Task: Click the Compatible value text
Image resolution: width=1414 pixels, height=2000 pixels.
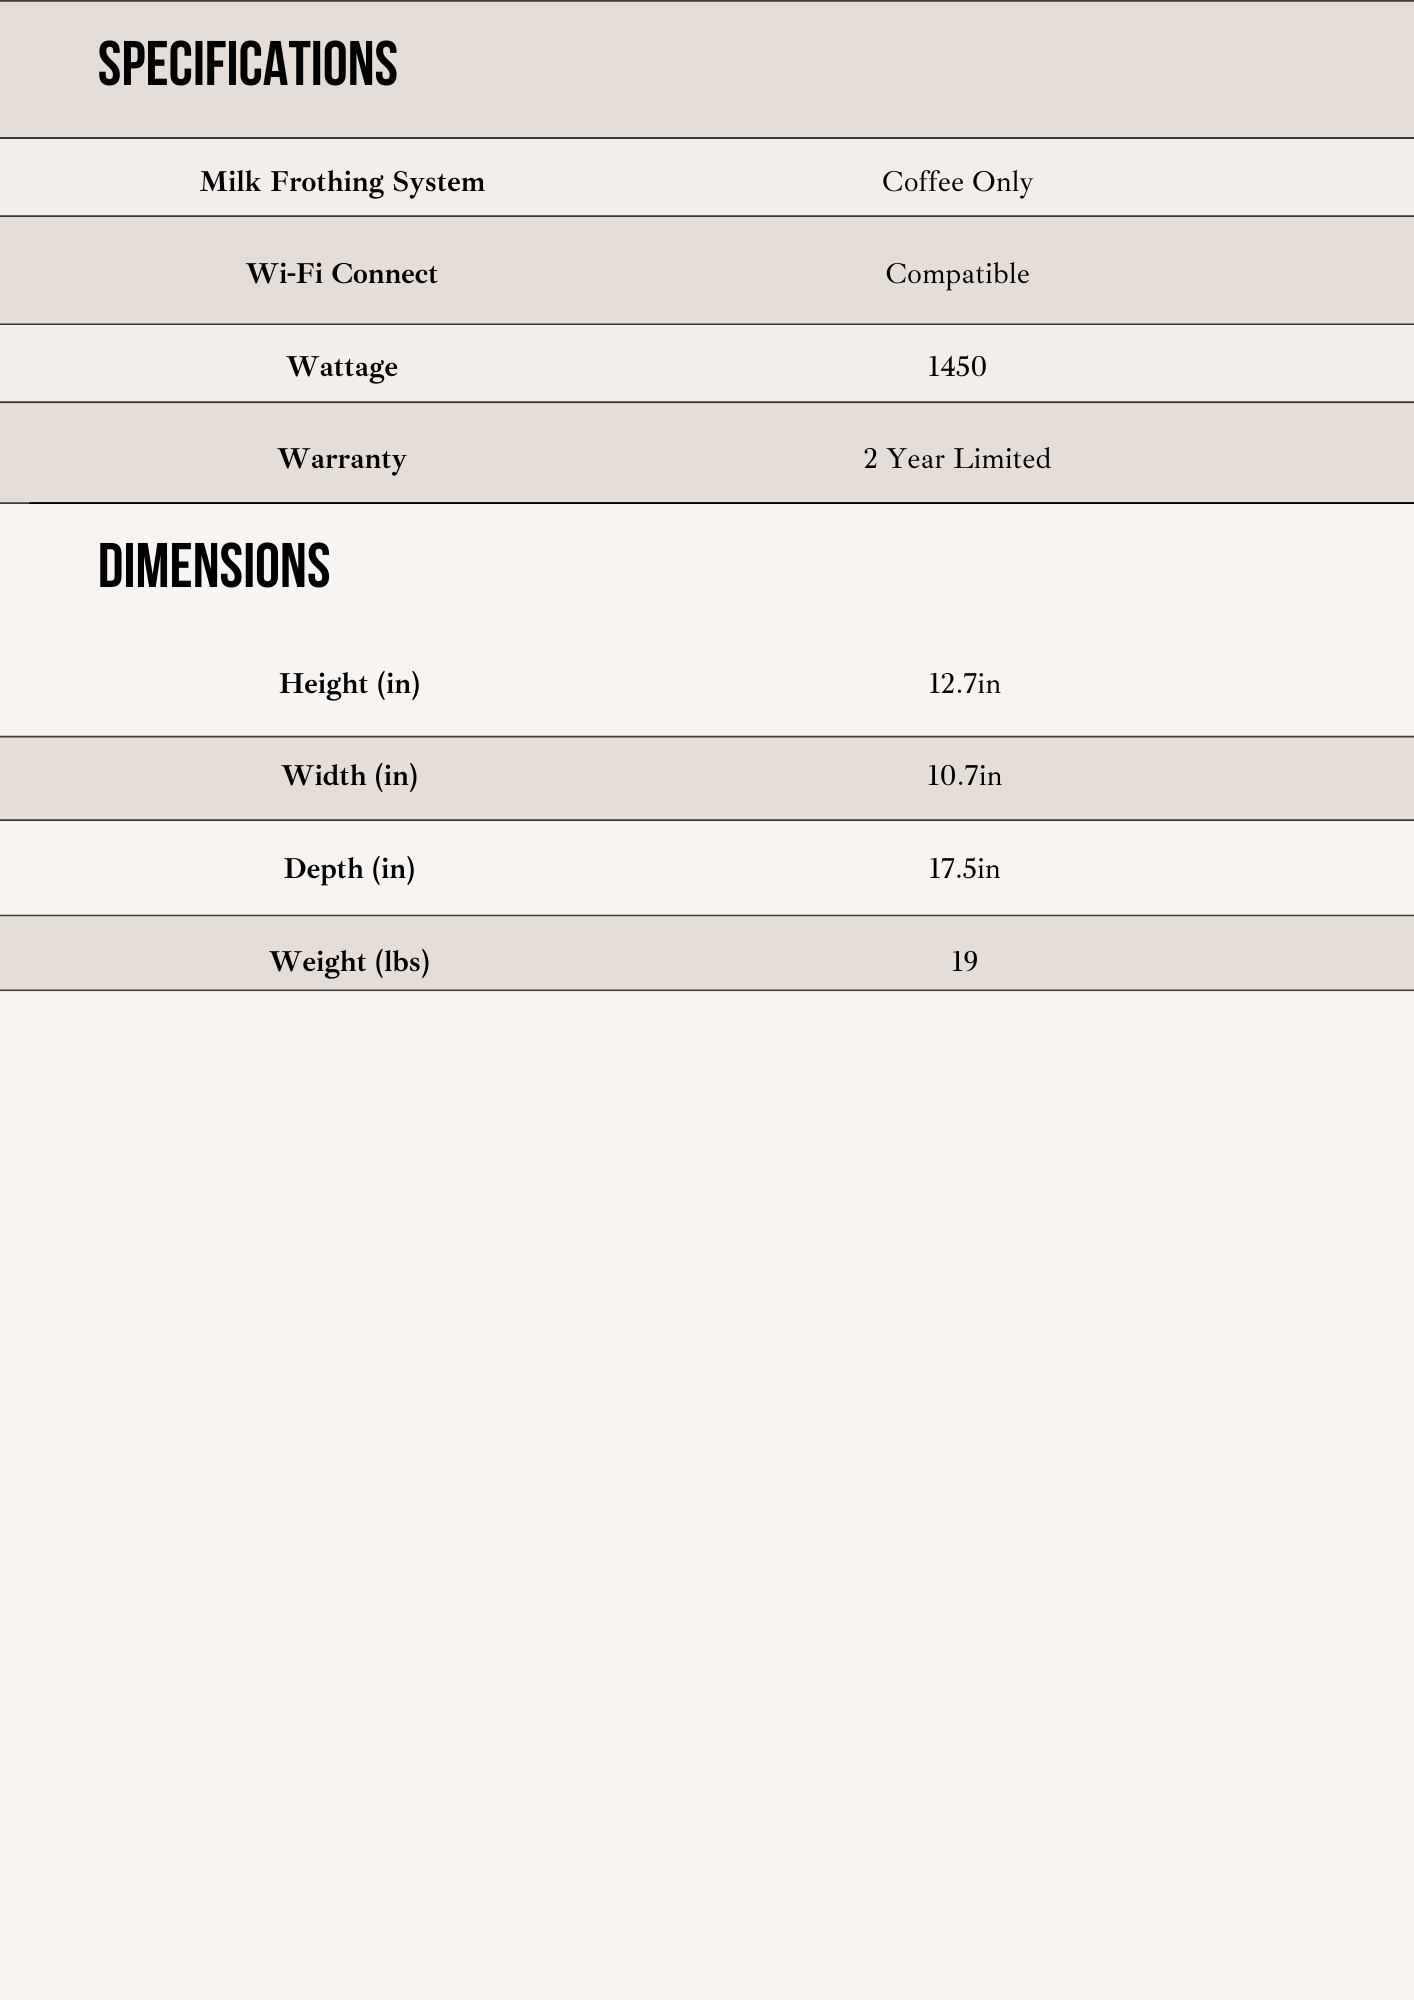Action: tap(957, 274)
